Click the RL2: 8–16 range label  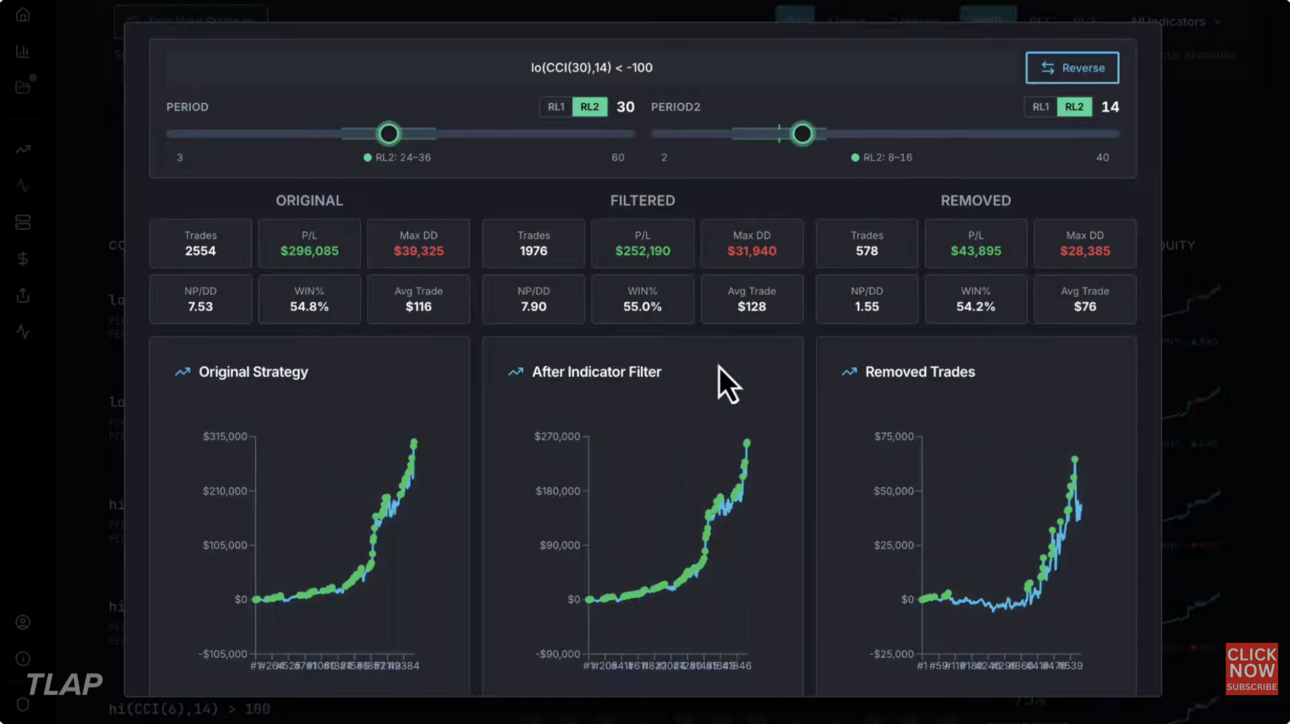coord(881,158)
